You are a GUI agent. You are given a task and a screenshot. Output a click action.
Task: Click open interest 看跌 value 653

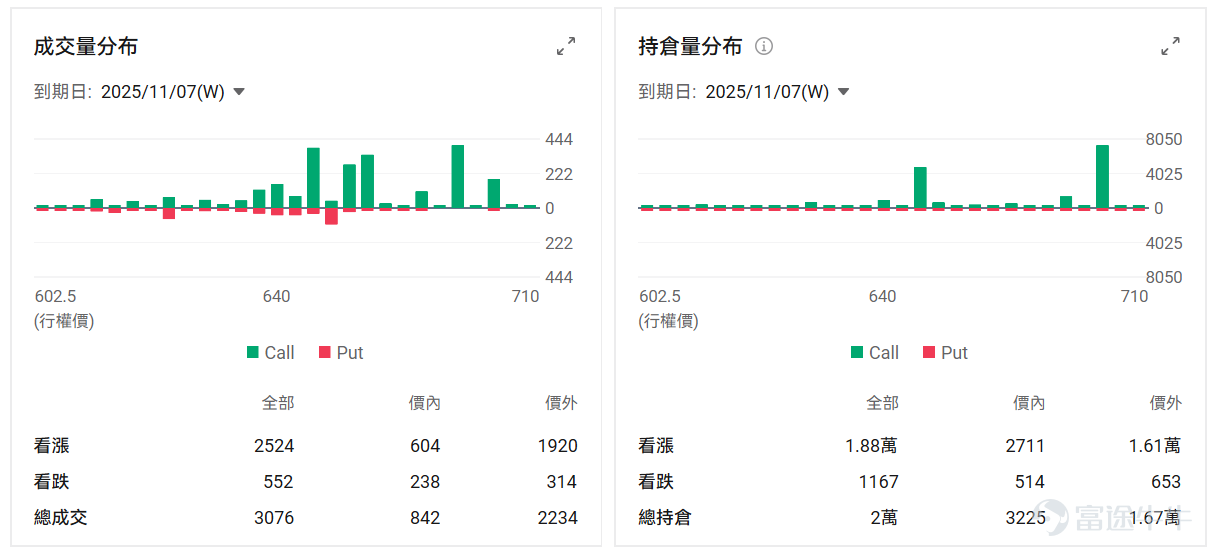click(1166, 482)
